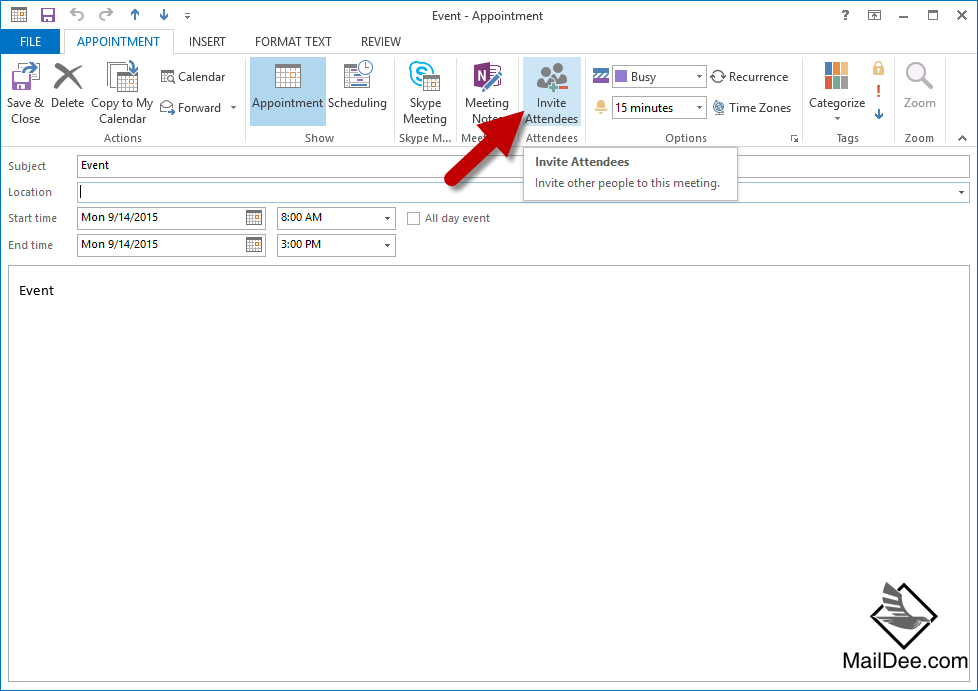Screen dimensions: 978x691
Task: Enable the All day event checkbox
Action: pyautogui.click(x=414, y=218)
